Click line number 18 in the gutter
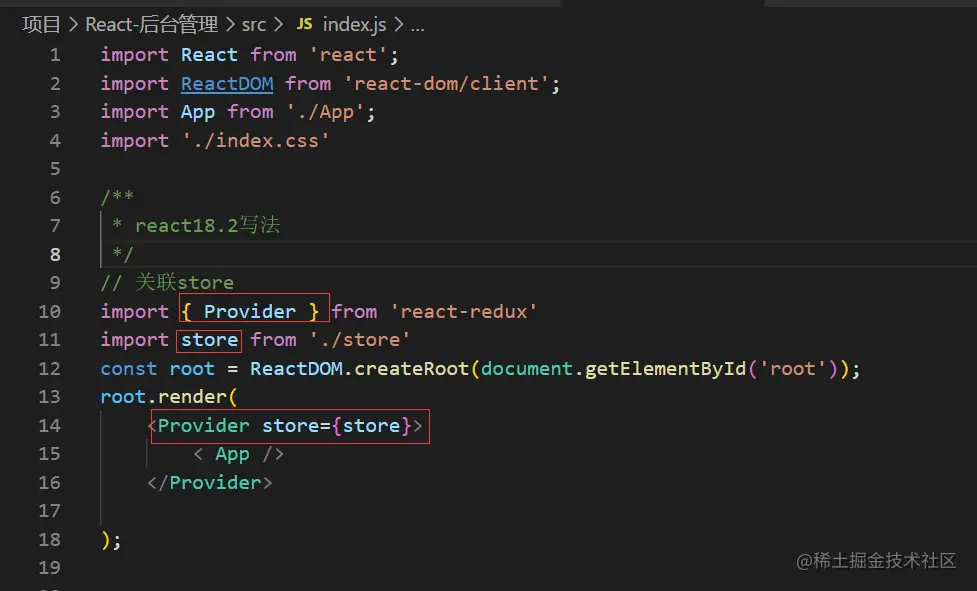This screenshot has width=977, height=591. tap(50, 539)
